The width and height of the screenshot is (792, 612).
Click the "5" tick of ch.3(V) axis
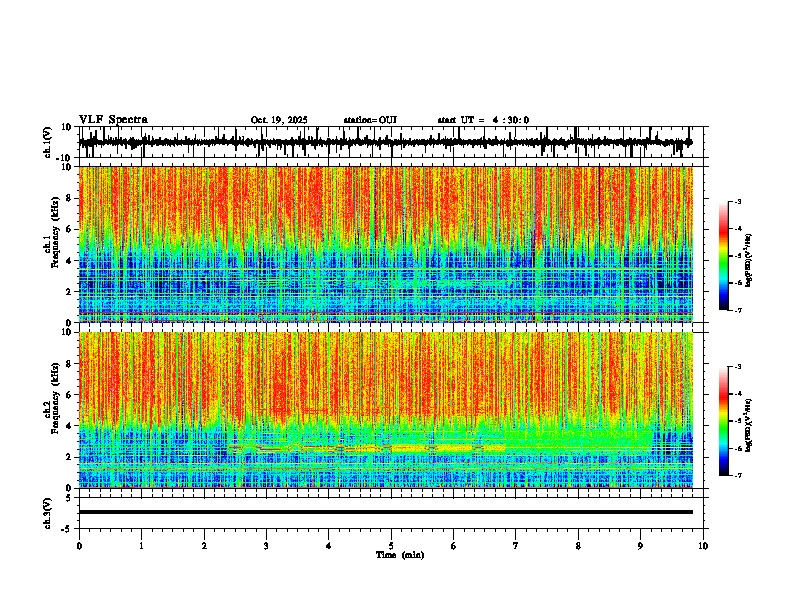69,498
